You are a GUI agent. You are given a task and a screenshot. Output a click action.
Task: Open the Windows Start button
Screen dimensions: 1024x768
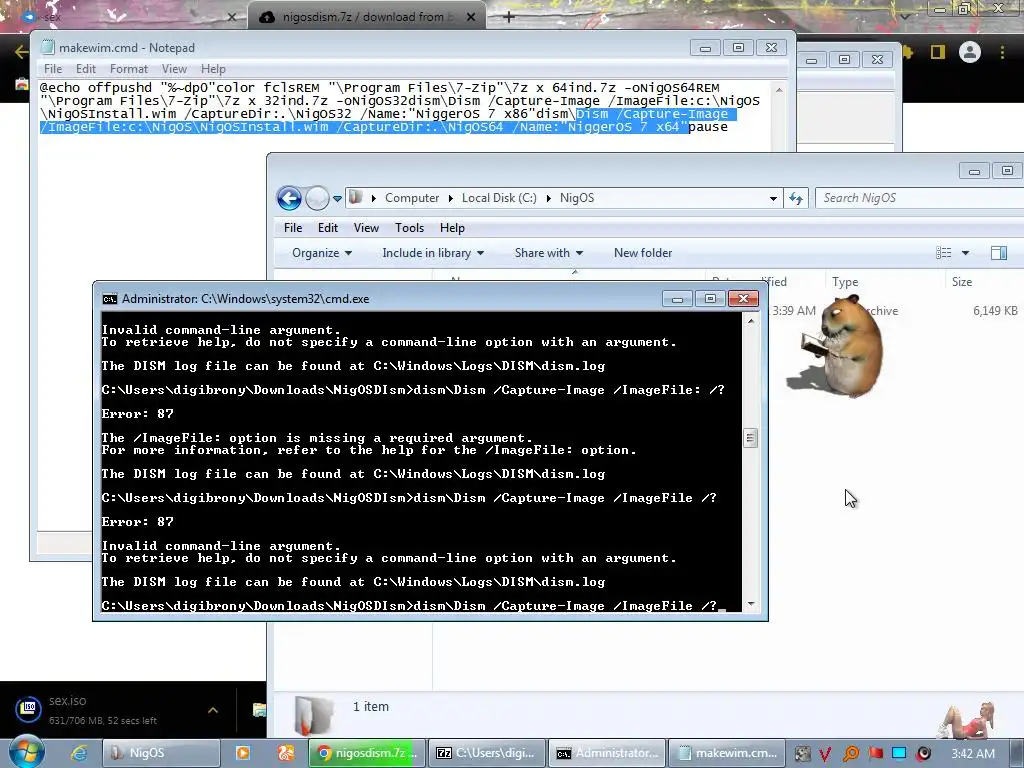(26, 752)
